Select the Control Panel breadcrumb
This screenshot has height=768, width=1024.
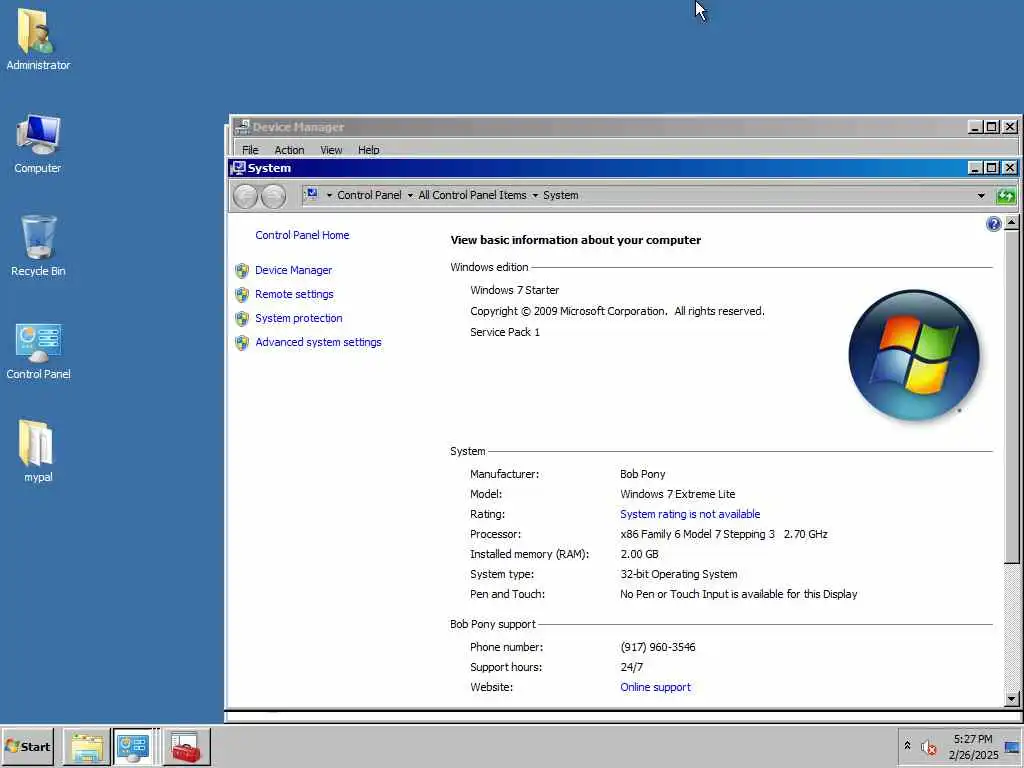[x=369, y=195]
